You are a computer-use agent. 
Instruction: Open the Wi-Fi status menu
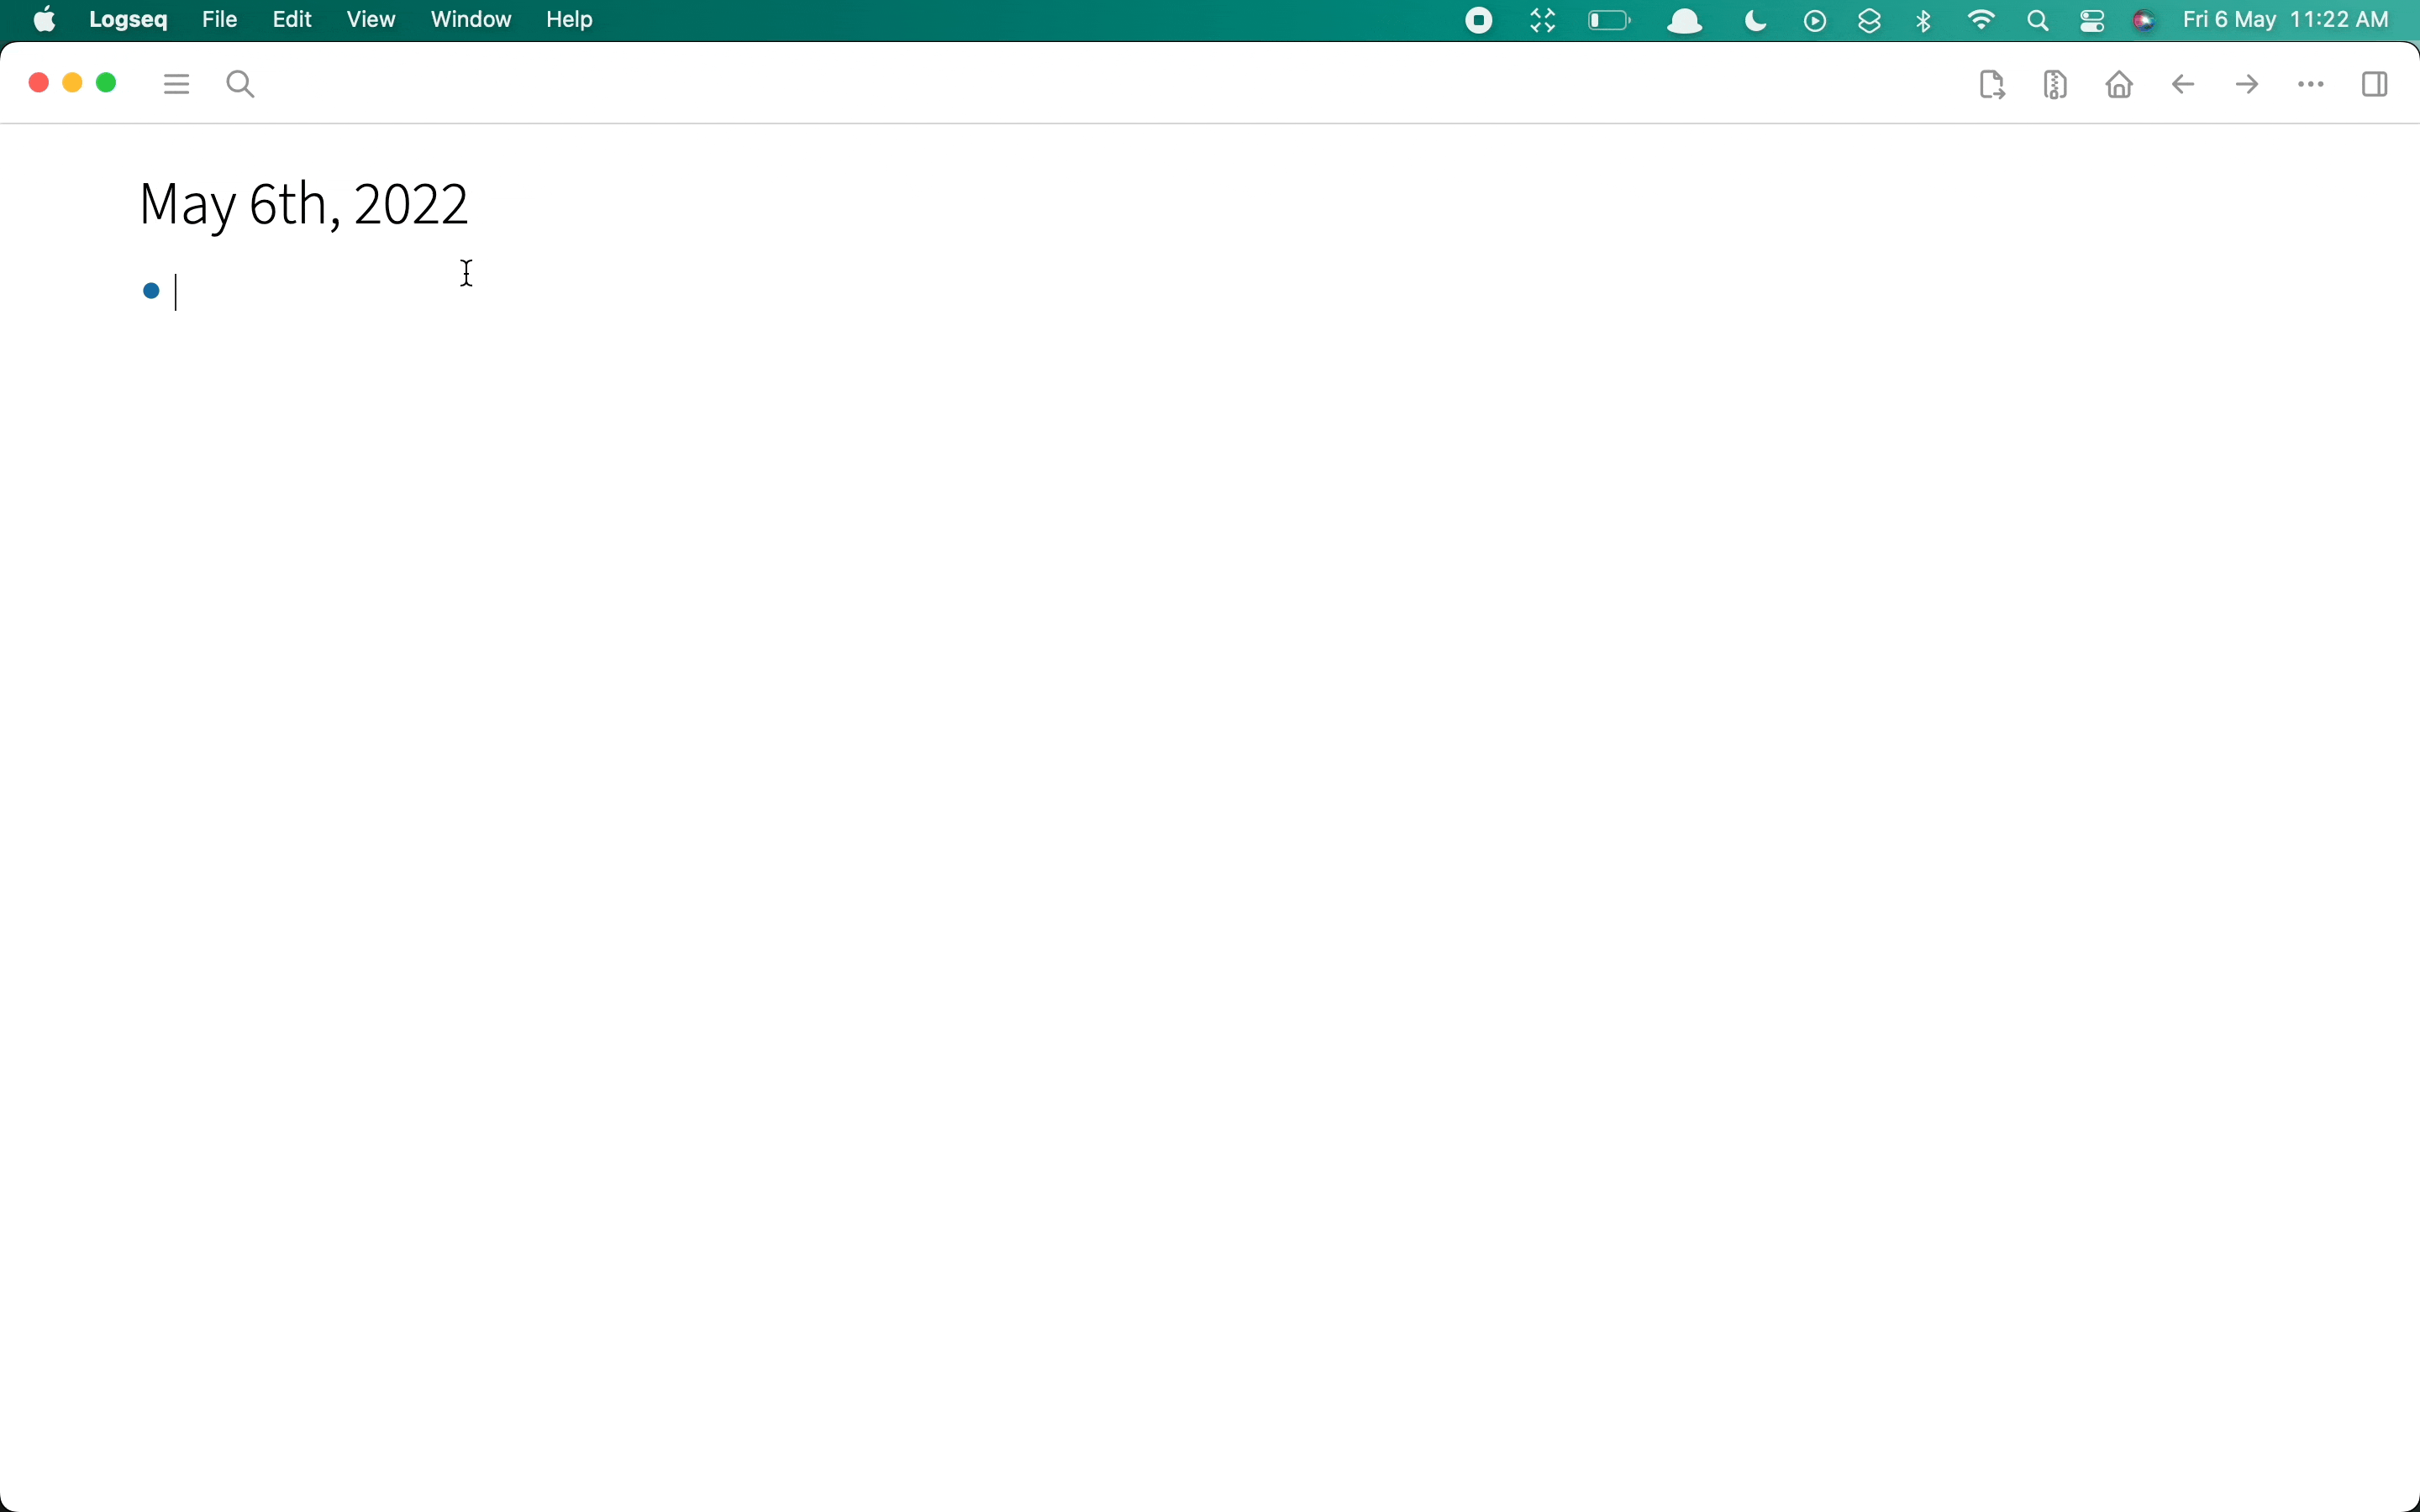pyautogui.click(x=1983, y=21)
